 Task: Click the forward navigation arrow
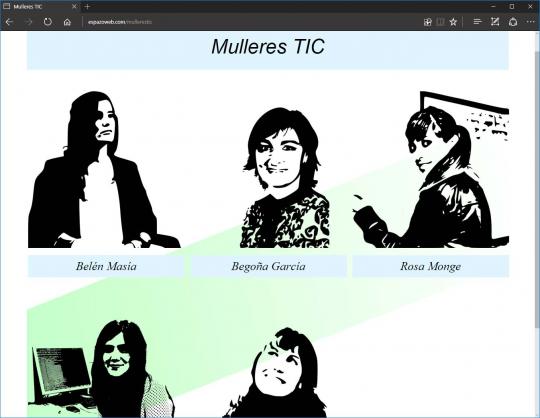pos(29,22)
